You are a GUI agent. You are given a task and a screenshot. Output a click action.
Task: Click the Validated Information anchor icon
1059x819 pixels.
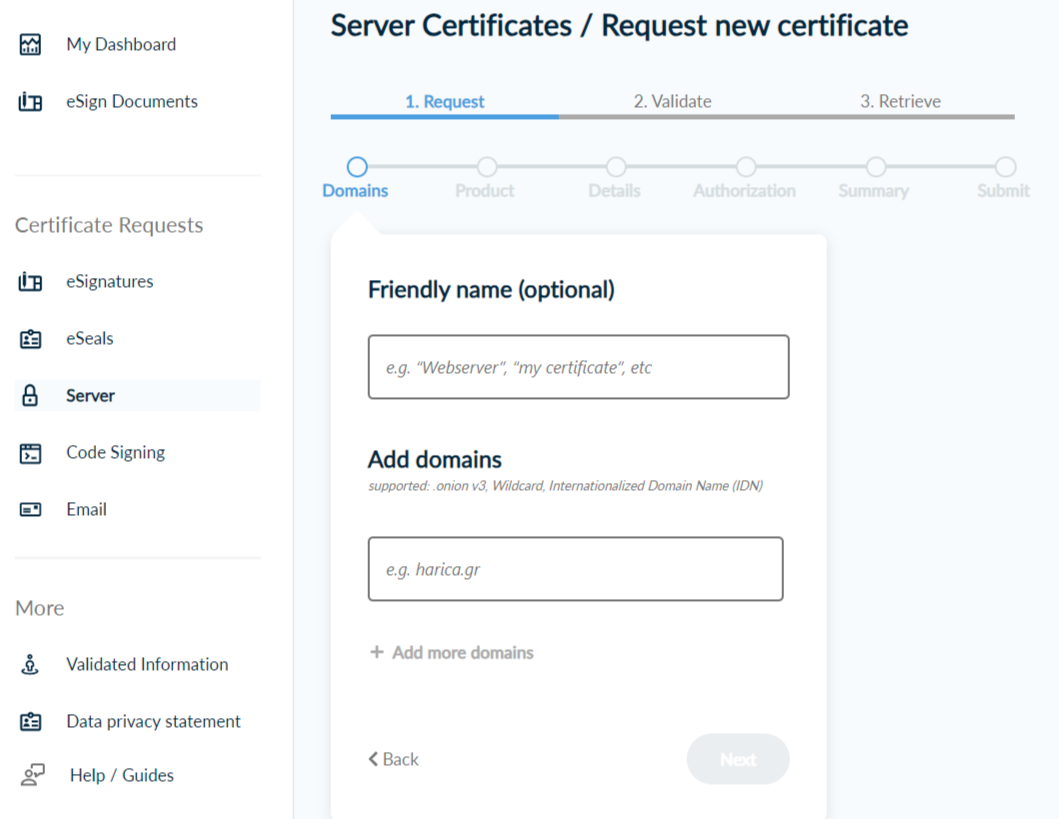click(31, 665)
